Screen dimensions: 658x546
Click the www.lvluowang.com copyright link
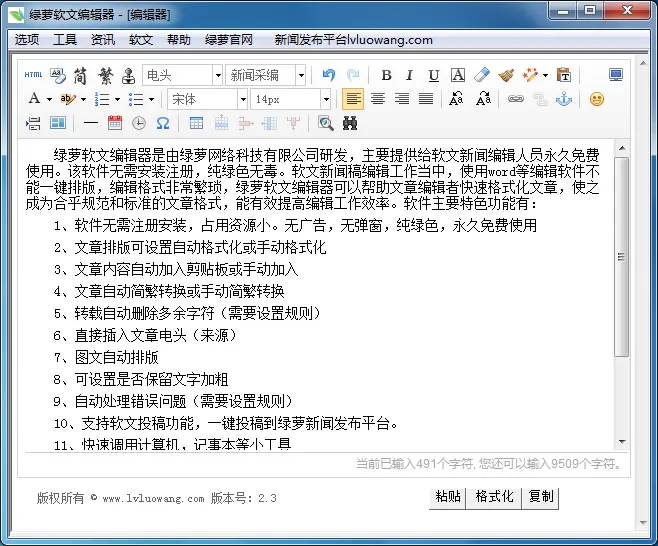(153, 499)
